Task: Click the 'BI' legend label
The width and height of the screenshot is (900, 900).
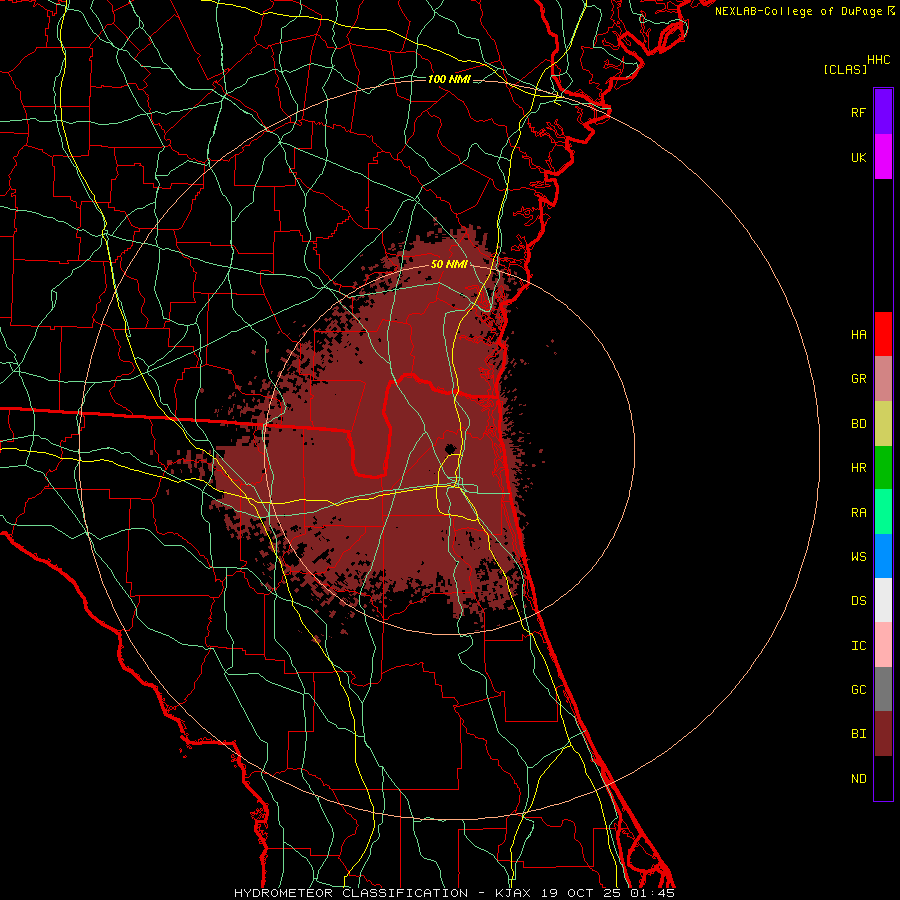Action: point(858,734)
